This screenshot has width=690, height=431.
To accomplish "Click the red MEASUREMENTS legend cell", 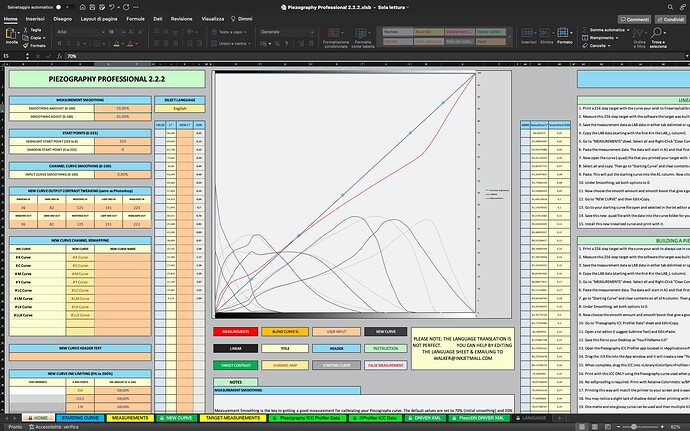I will point(235,332).
